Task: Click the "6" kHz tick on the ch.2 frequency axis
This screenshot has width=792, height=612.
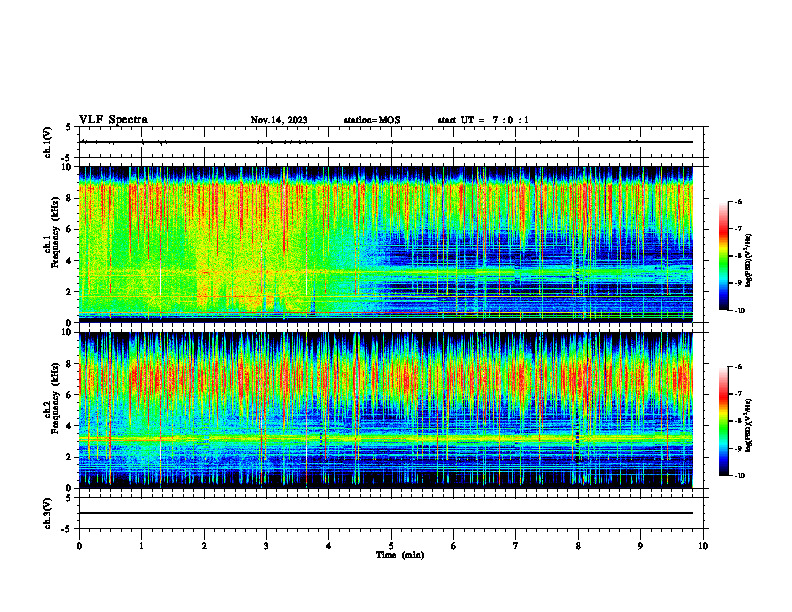Action: click(x=69, y=395)
